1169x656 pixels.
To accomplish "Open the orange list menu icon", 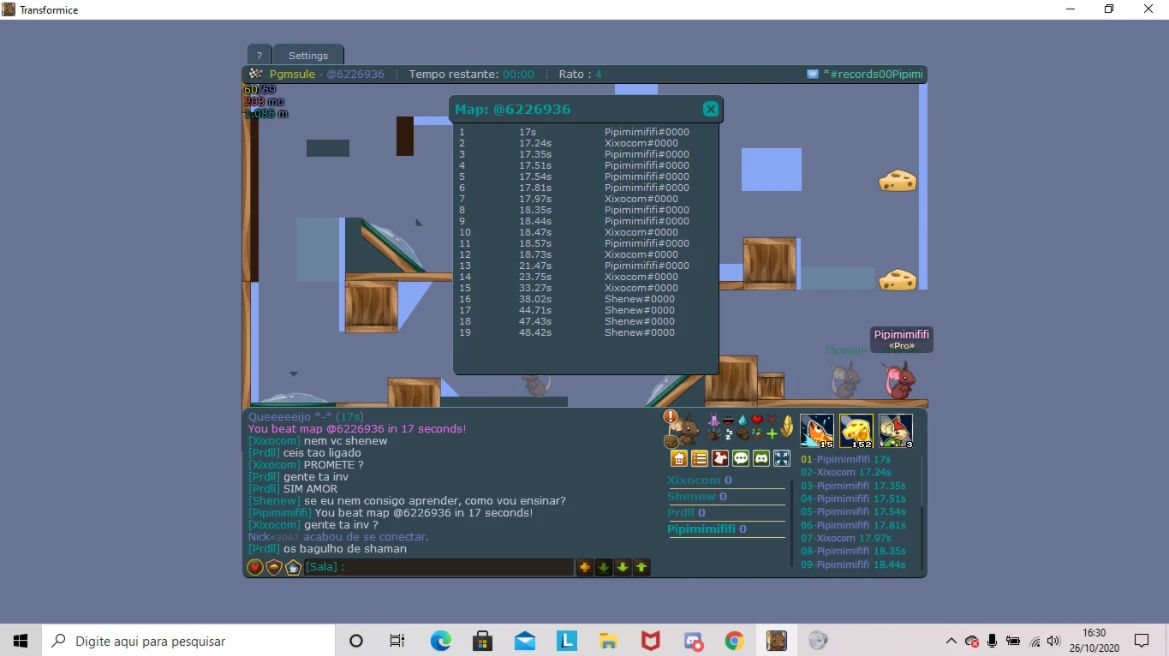I will click(699, 458).
